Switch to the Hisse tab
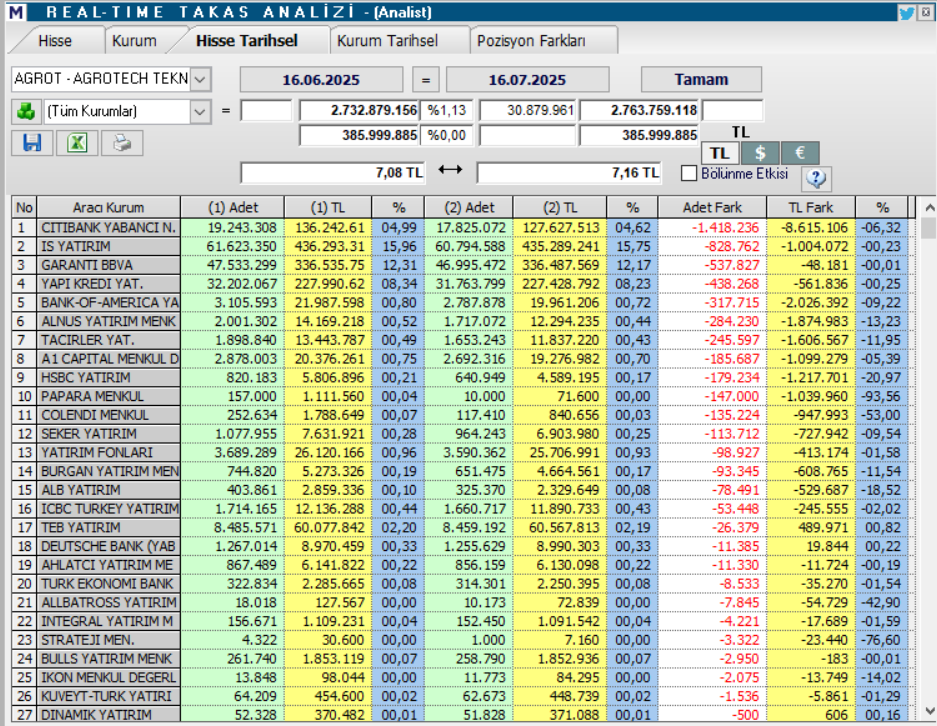Image resolution: width=937 pixels, height=726 pixels. click(54, 41)
